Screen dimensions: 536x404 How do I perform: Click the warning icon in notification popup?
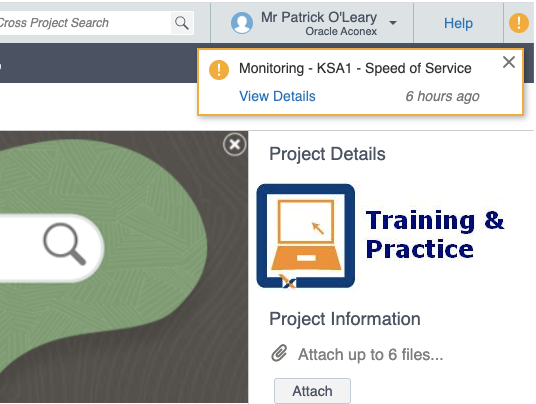click(219, 70)
